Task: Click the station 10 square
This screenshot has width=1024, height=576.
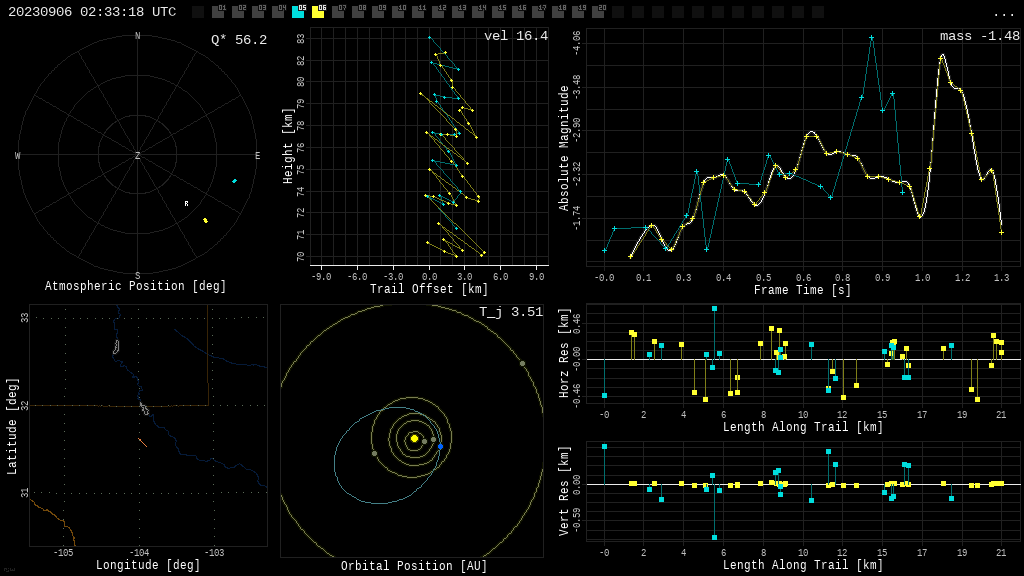Action: (398, 12)
